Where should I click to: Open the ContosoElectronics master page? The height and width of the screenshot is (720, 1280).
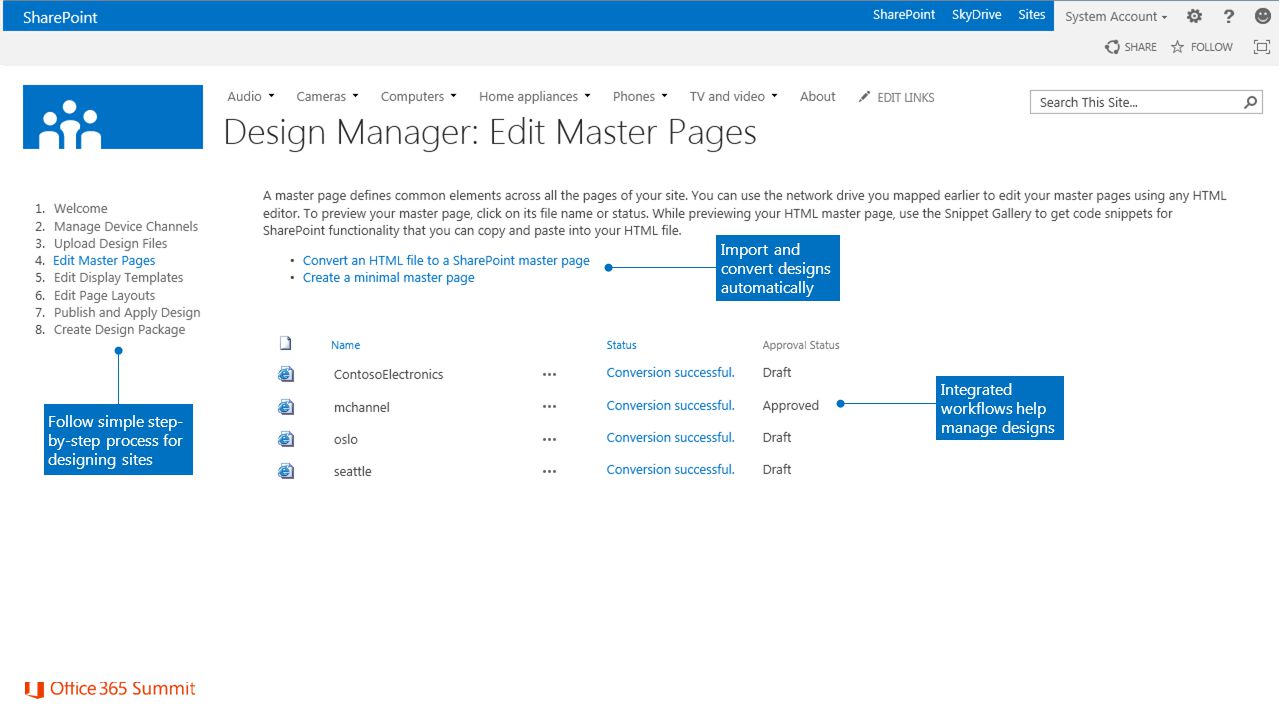click(388, 375)
